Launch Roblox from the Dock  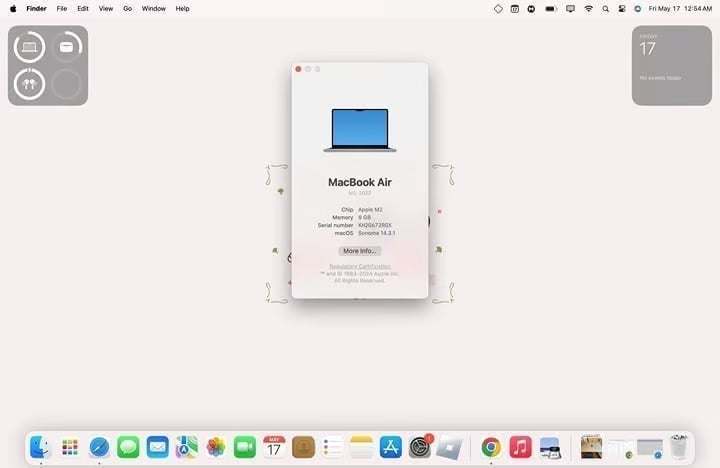(x=449, y=447)
